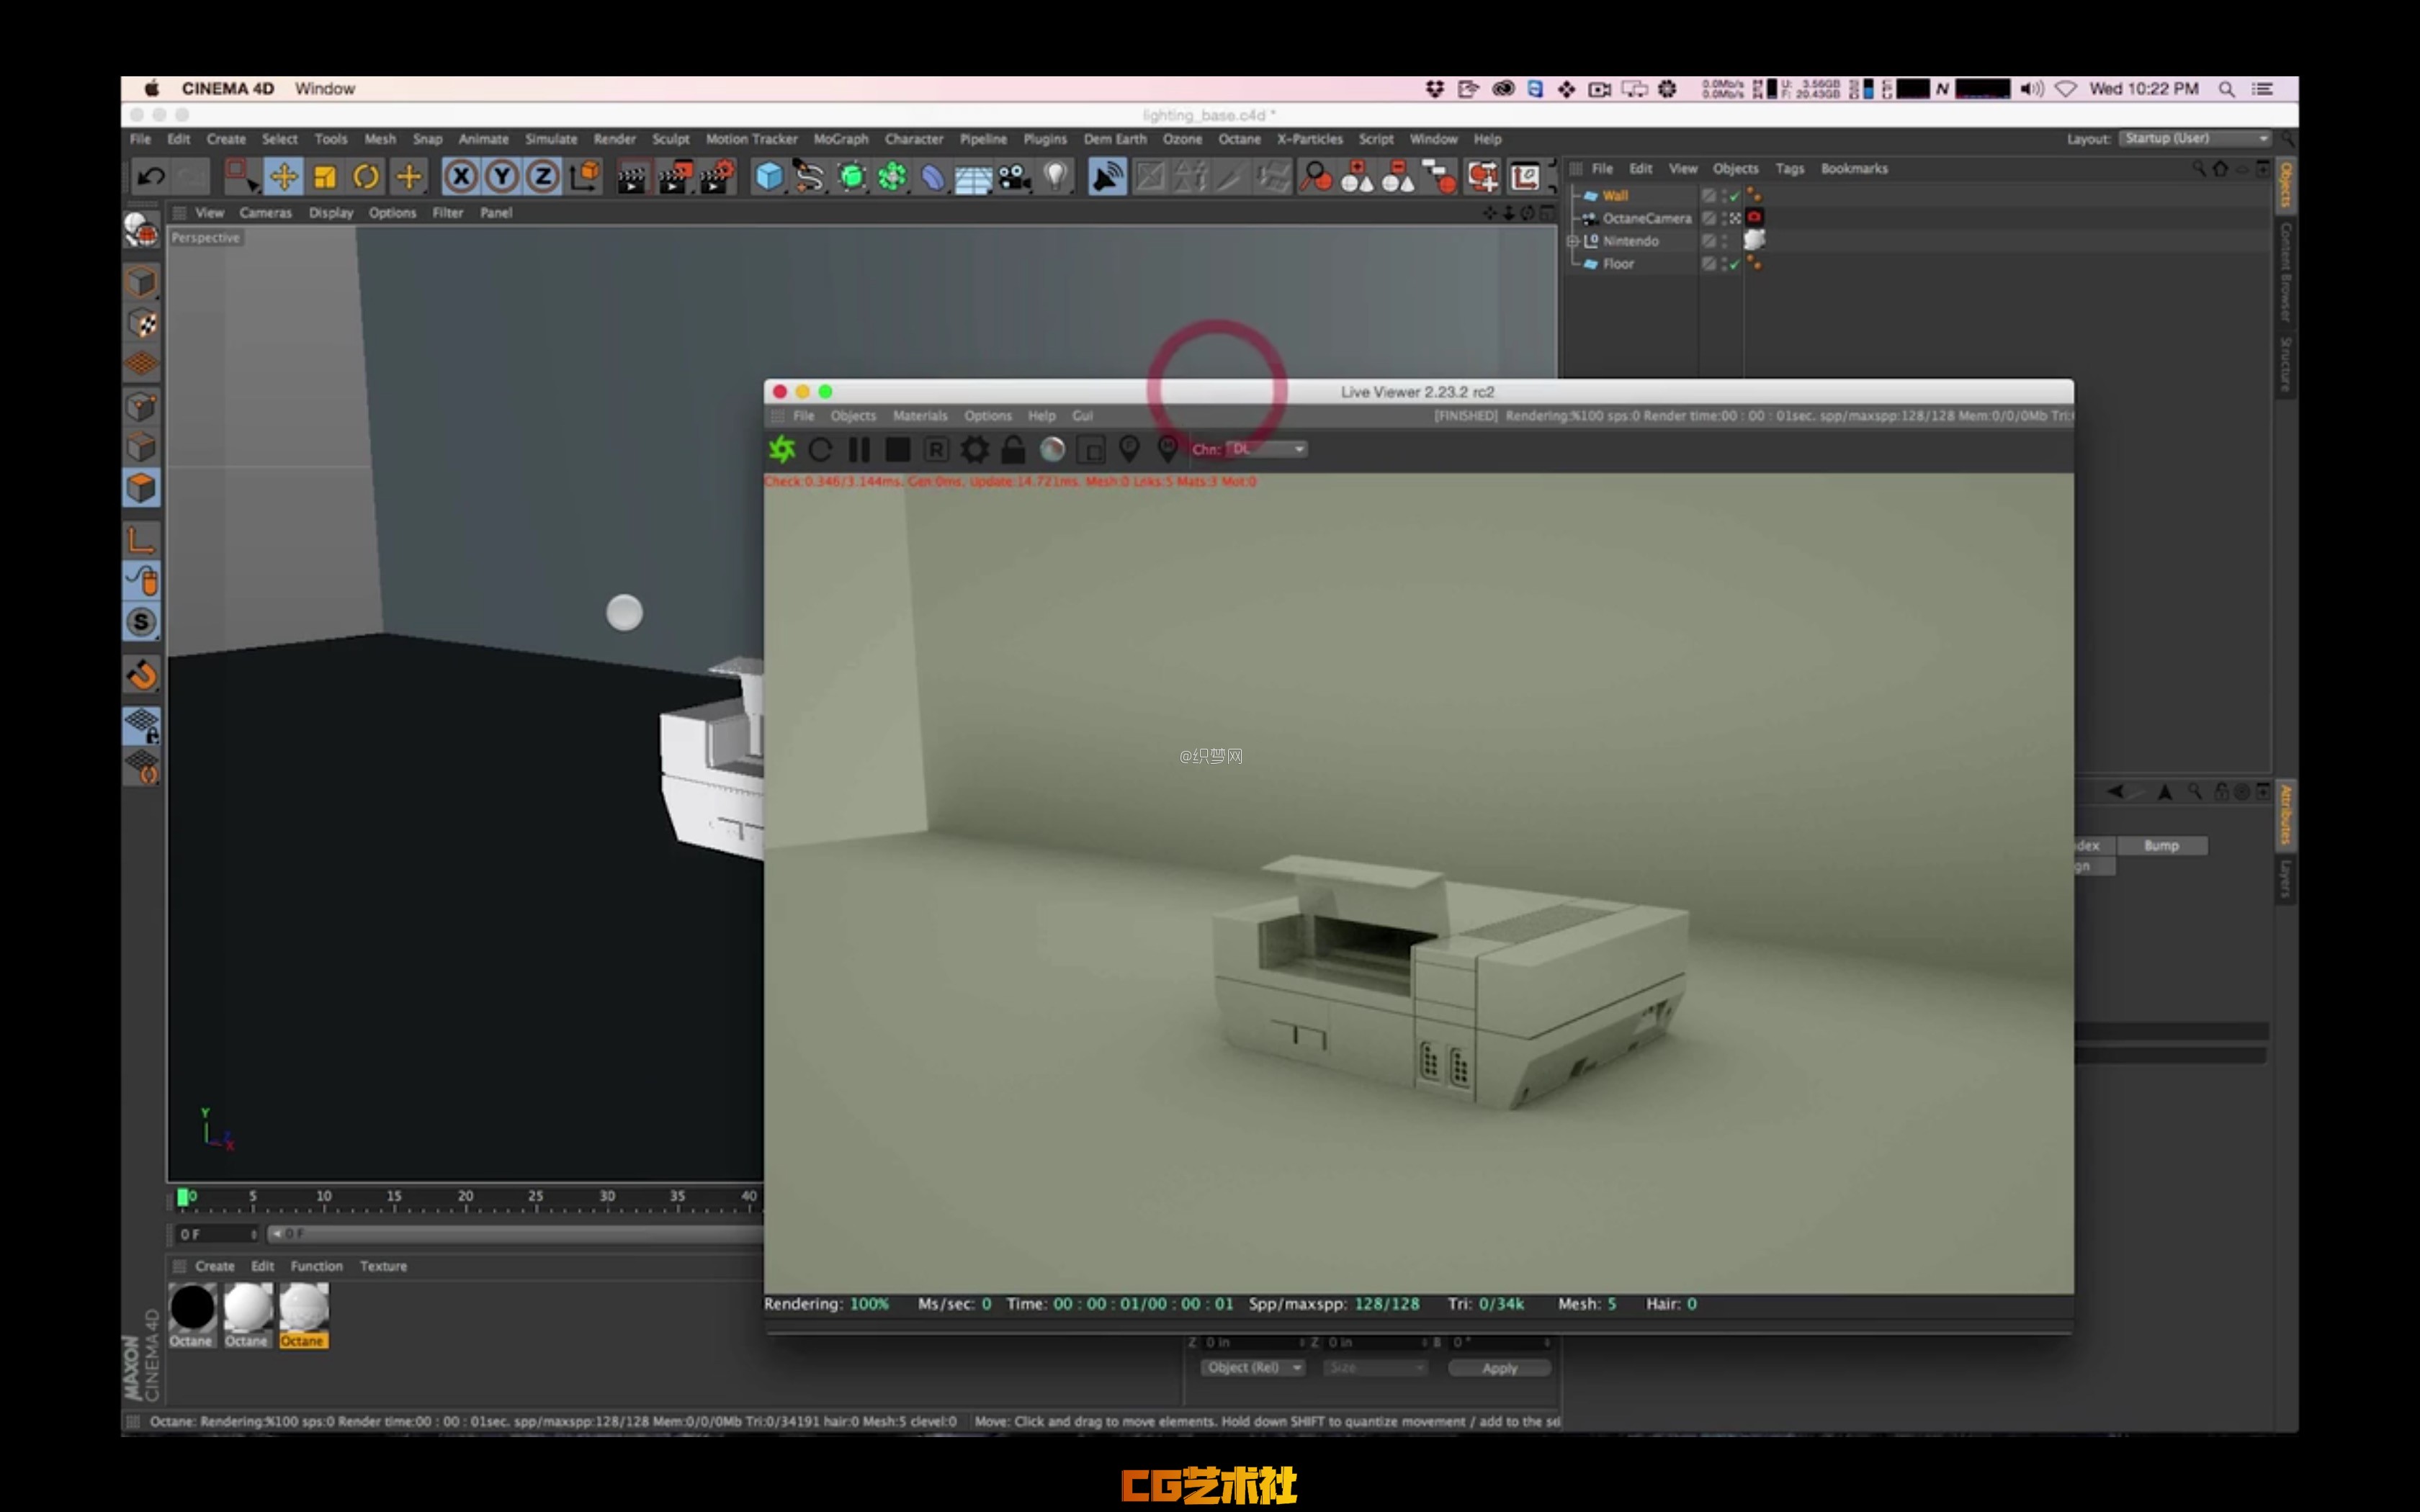Toggle Floor object enable checkmark
The width and height of the screenshot is (2420, 1512).
[x=1735, y=264]
